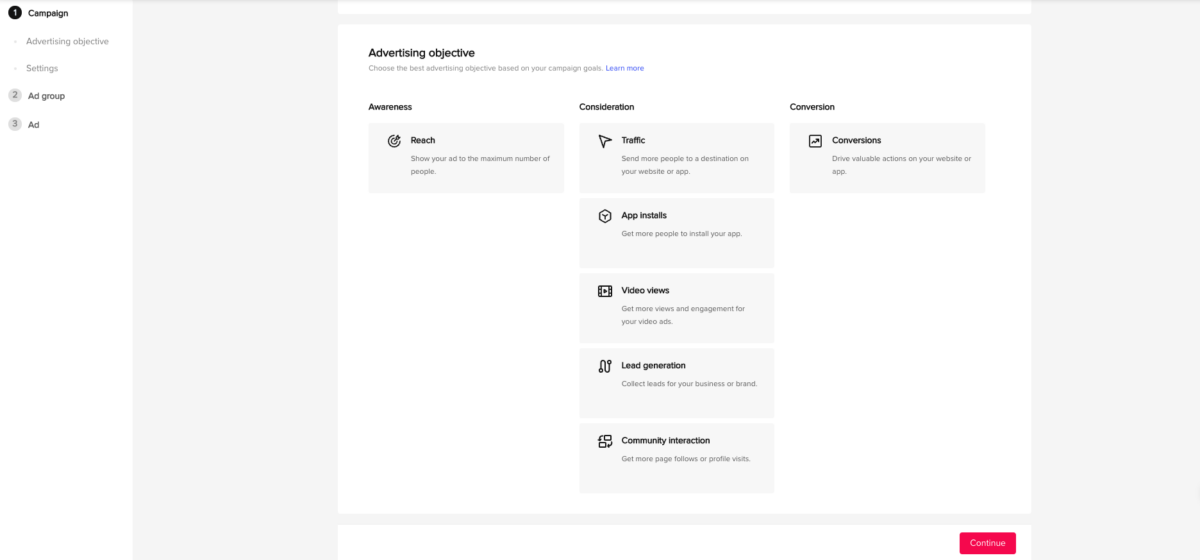Screen dimensions: 1200x560
Task: Pick the Lead generation objective card
Action: pyautogui.click(x=676, y=383)
